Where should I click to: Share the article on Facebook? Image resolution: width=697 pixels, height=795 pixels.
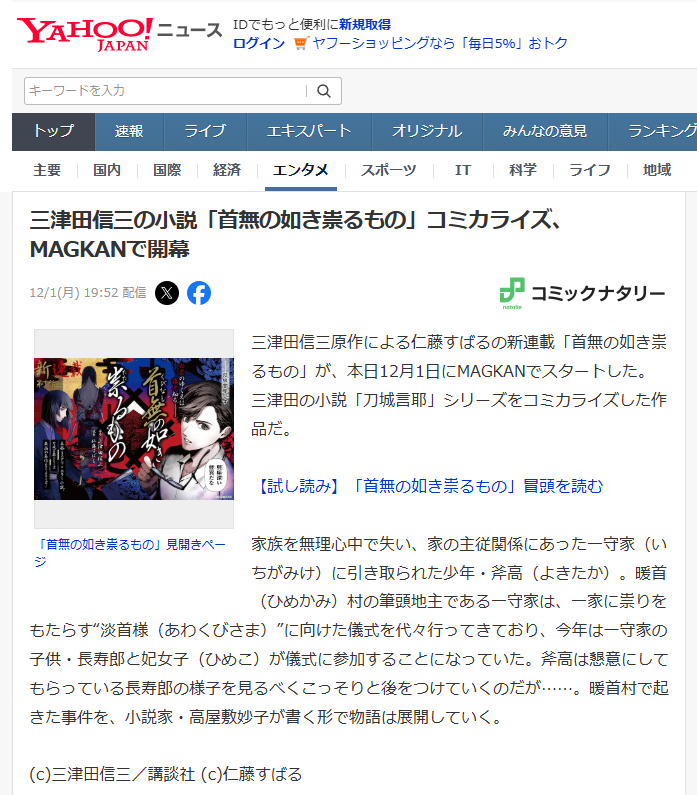tap(199, 293)
